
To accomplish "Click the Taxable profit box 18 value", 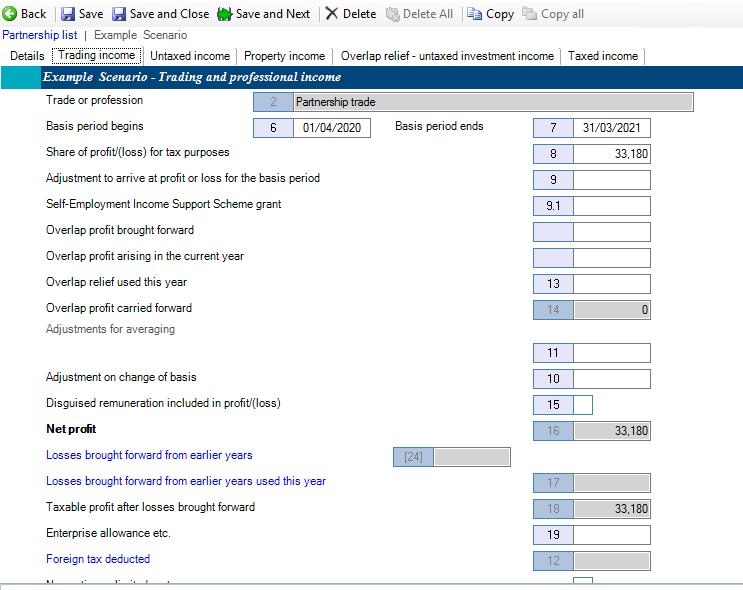I will click(x=612, y=509).
